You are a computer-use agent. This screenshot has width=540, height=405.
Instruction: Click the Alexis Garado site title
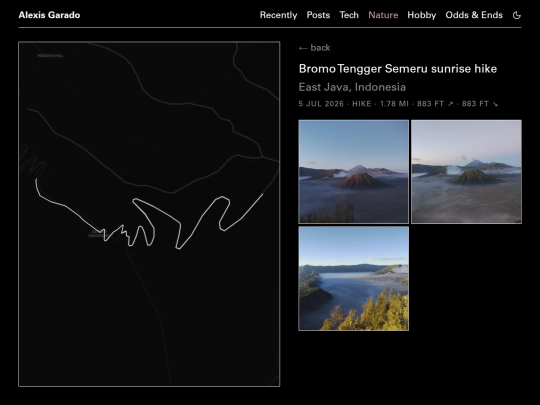click(49, 15)
